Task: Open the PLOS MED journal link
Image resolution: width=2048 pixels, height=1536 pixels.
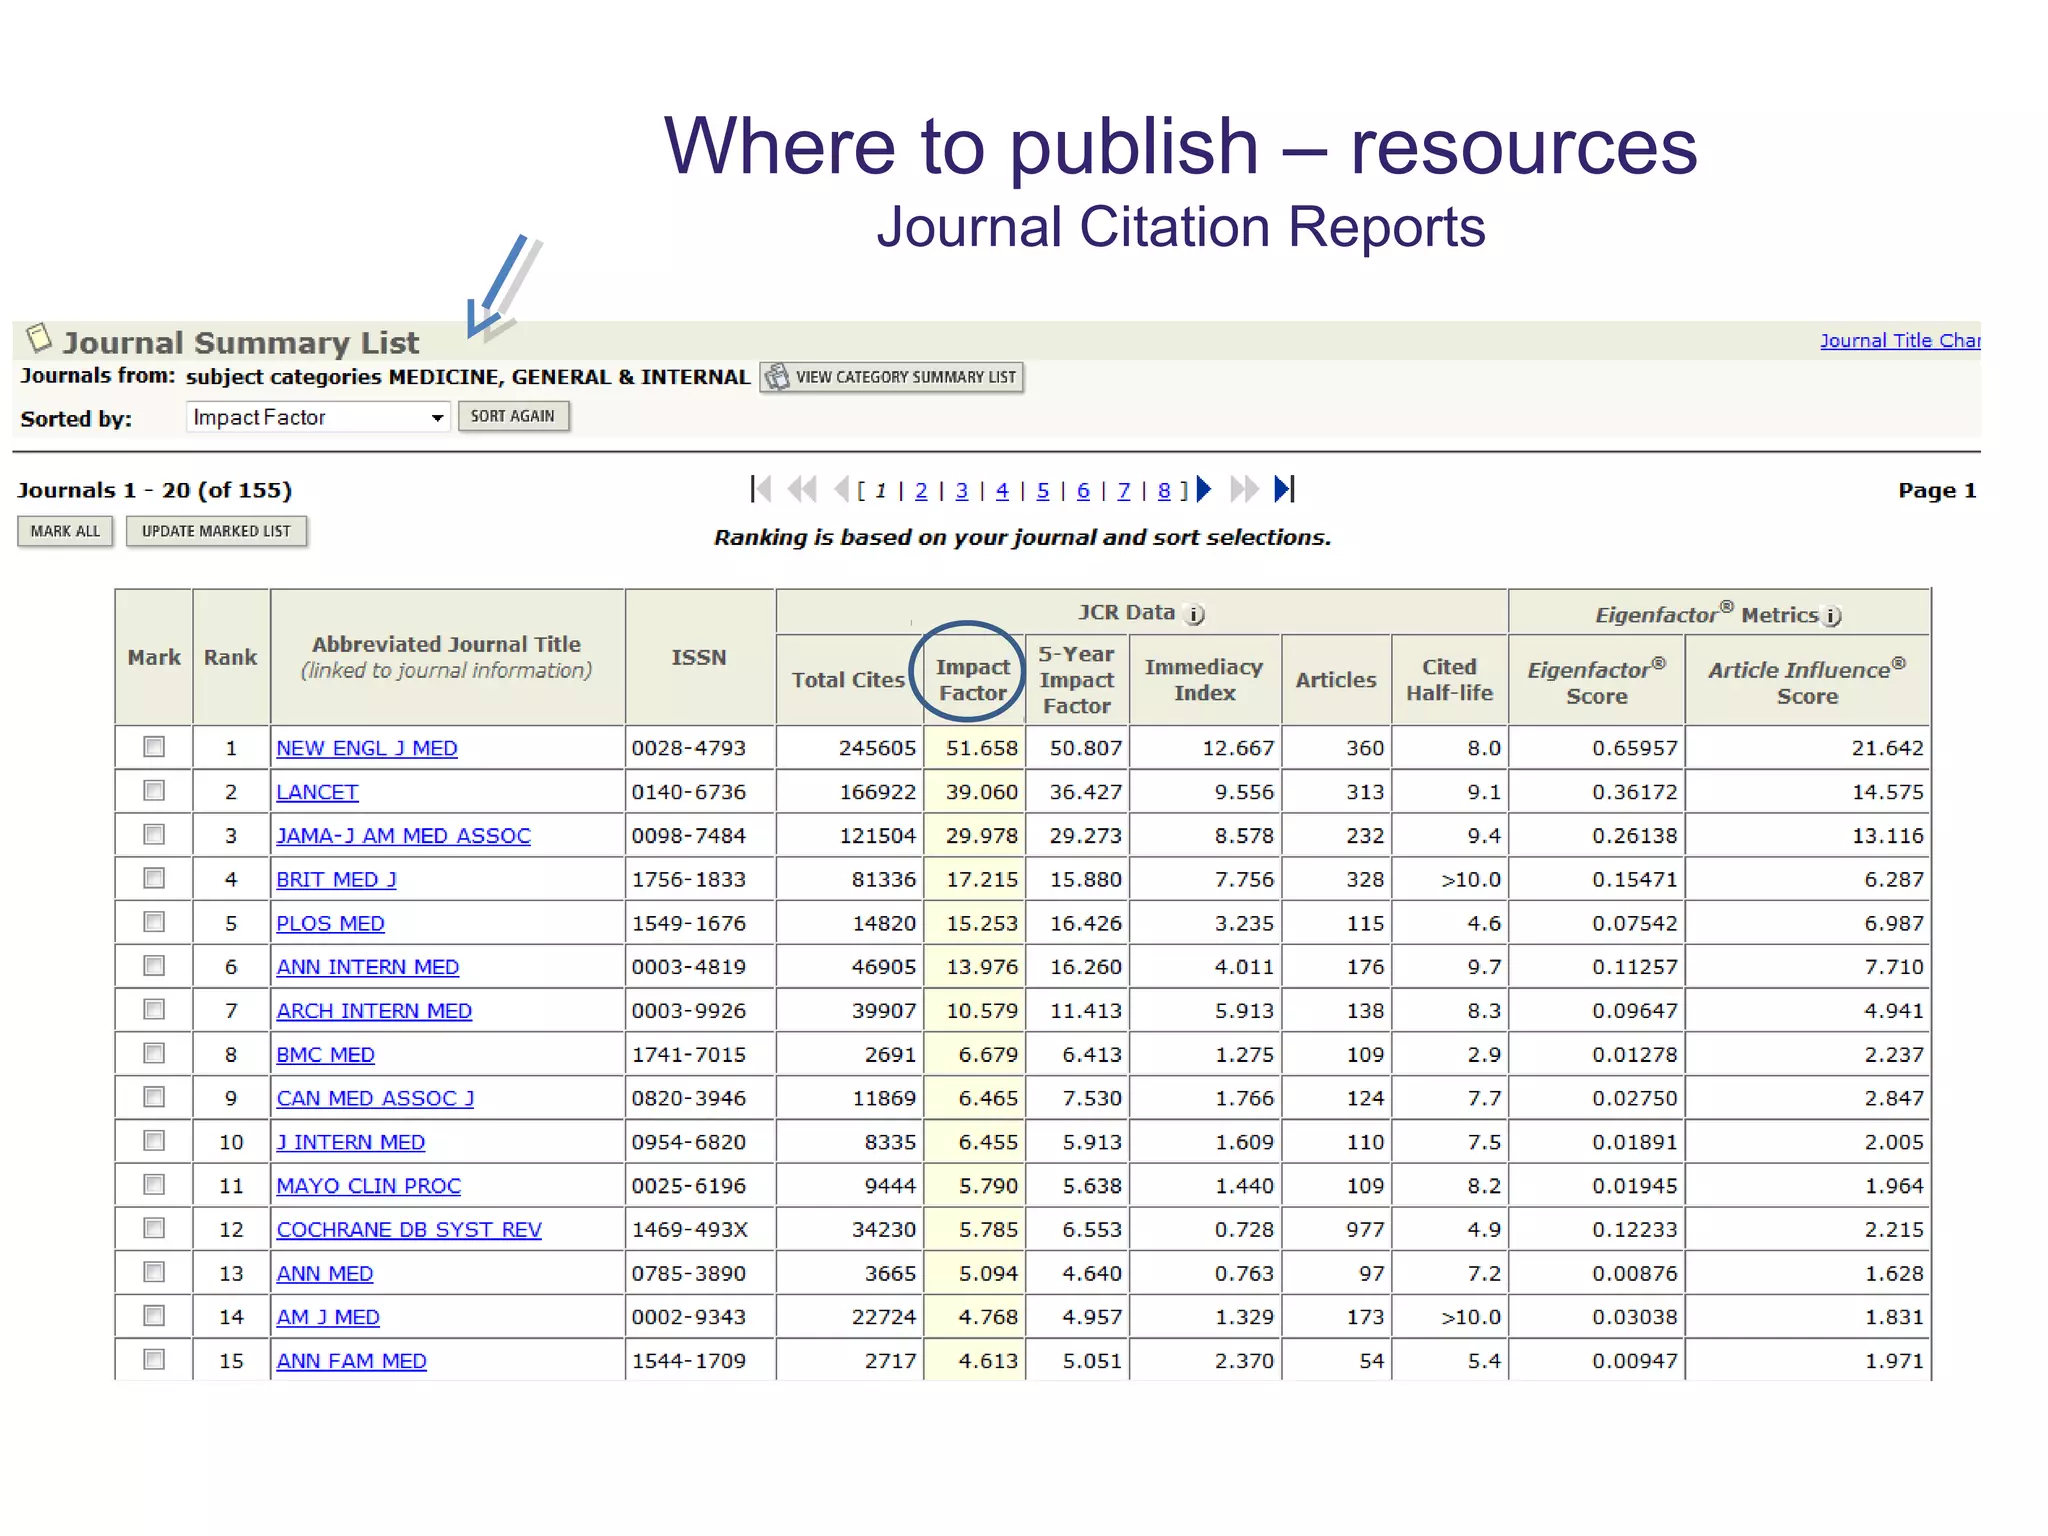Action: pyautogui.click(x=330, y=923)
